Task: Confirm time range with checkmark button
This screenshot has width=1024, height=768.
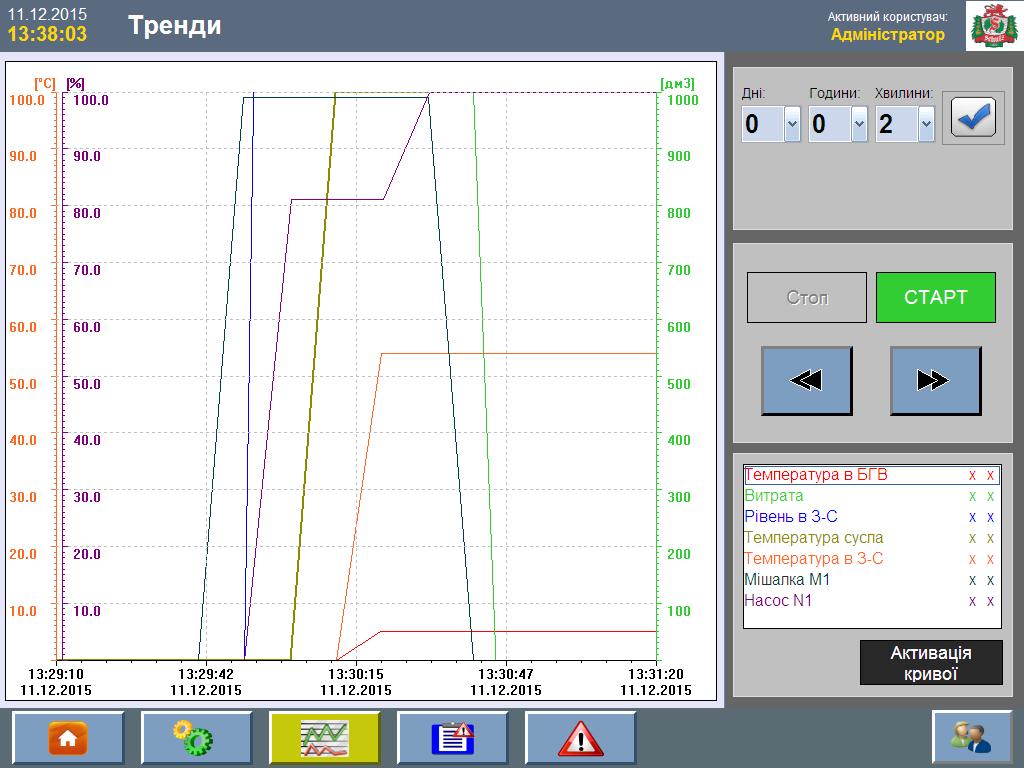Action: (972, 120)
